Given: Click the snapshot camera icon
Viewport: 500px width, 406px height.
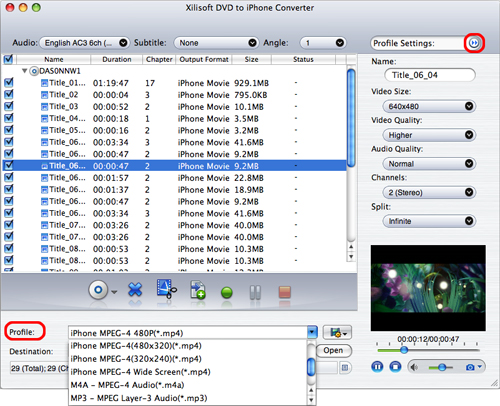Looking at the screenshot, I should click(x=470, y=367).
